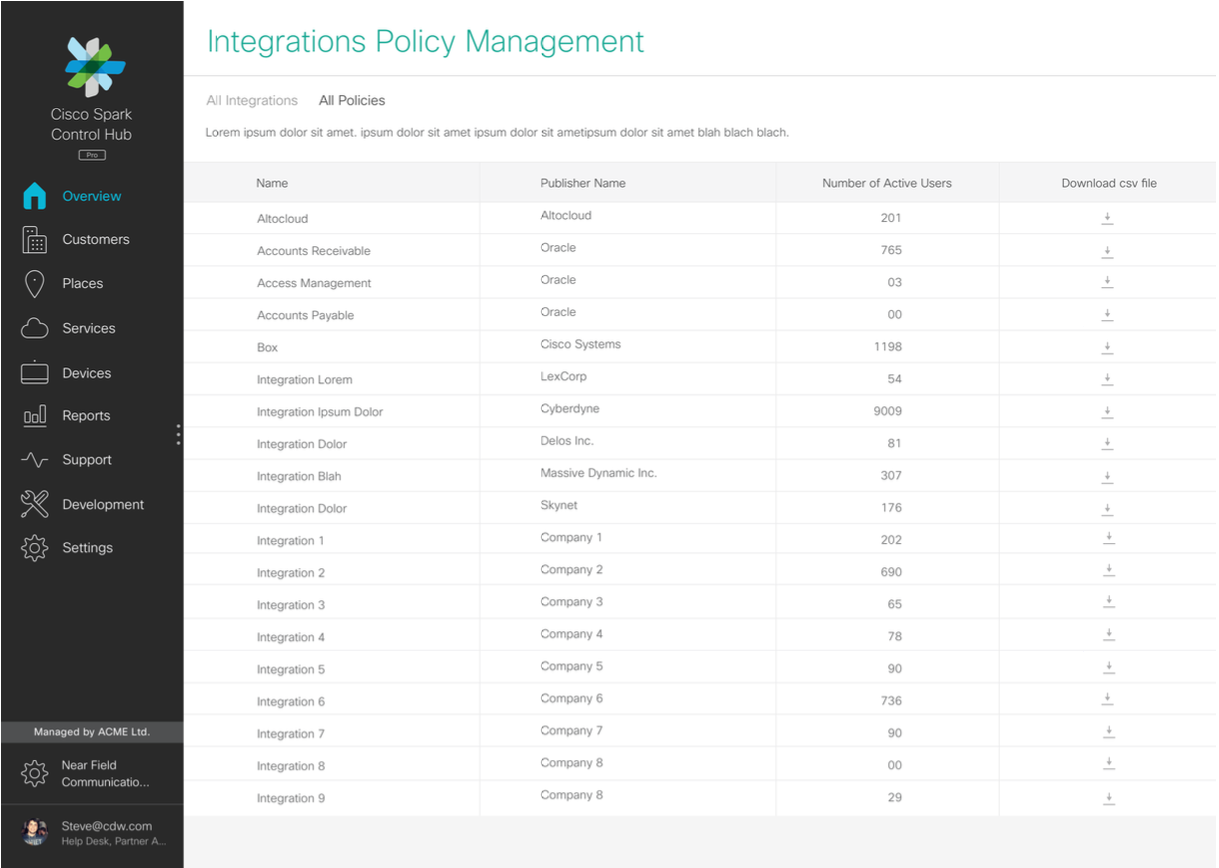This screenshot has height=868, width=1219.
Task: Switch to the All Integrations tab
Action: tap(252, 101)
